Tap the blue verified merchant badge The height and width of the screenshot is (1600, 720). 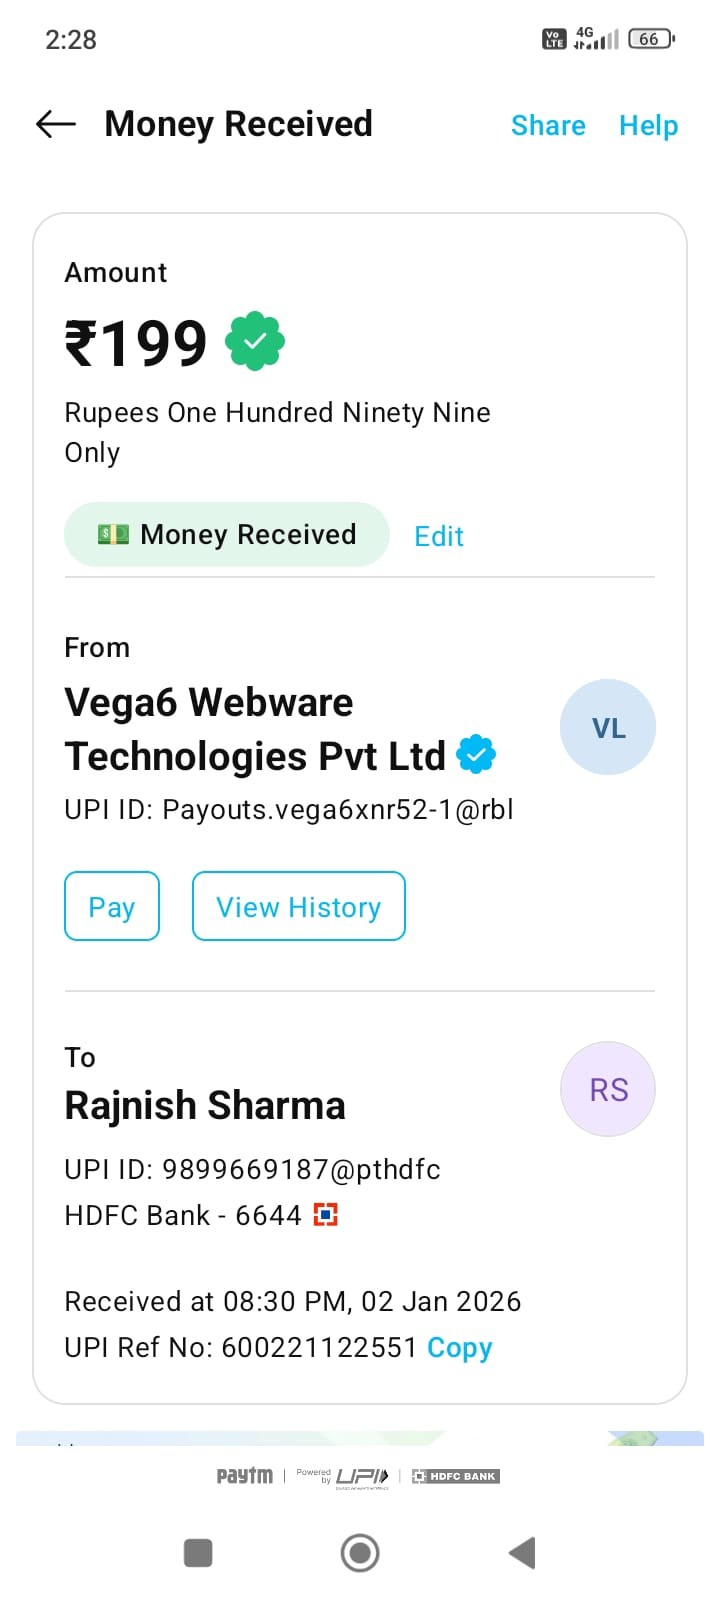[x=476, y=755]
